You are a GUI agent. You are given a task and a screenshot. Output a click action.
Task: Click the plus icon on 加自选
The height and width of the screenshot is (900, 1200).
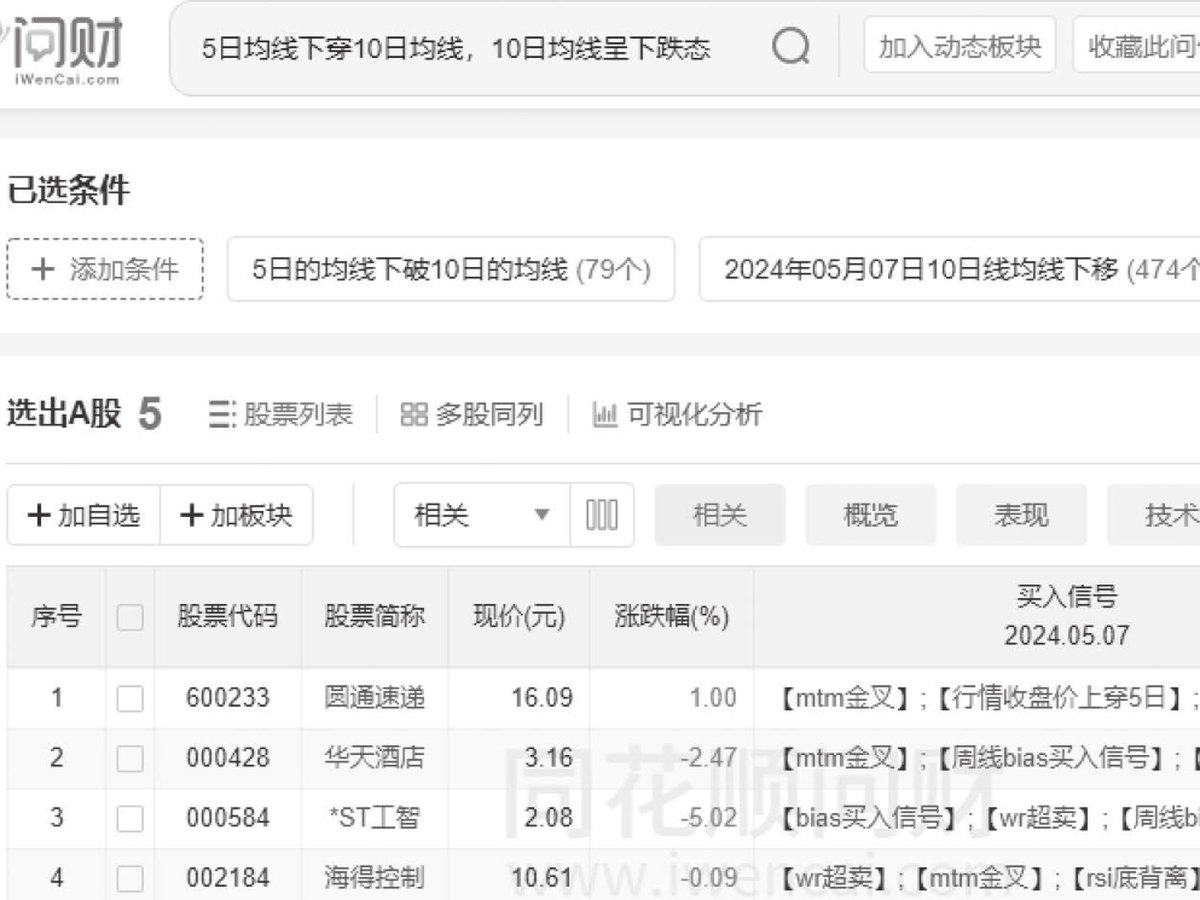point(39,515)
